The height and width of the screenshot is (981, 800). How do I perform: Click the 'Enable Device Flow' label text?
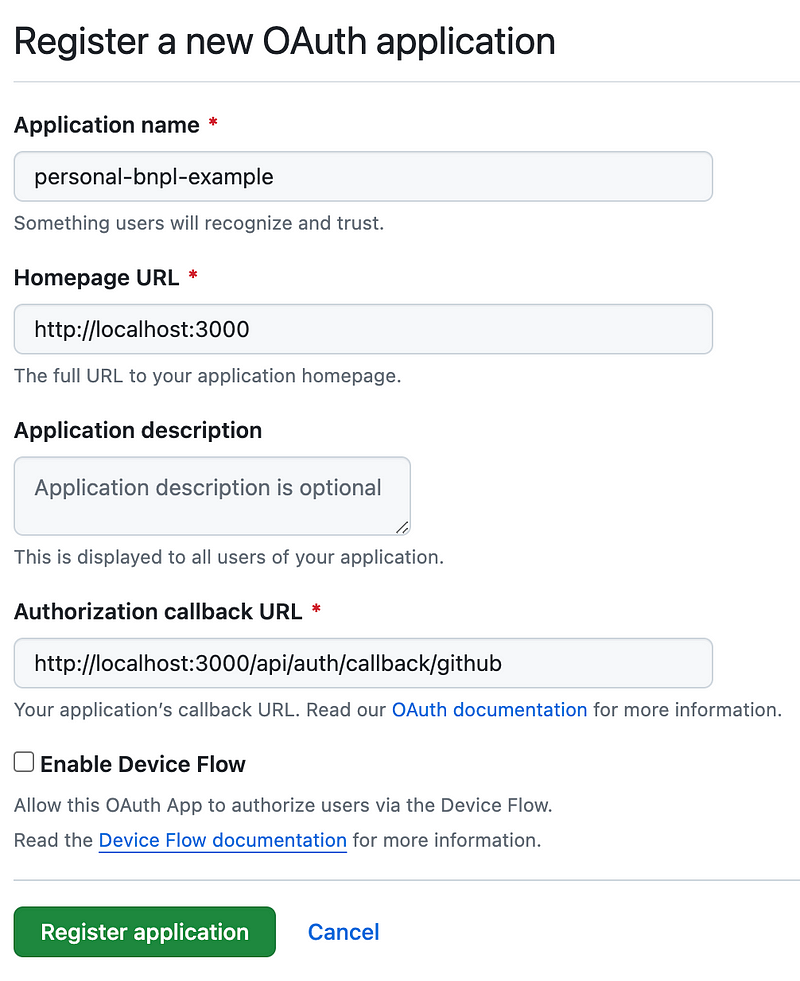pyautogui.click(x=143, y=765)
